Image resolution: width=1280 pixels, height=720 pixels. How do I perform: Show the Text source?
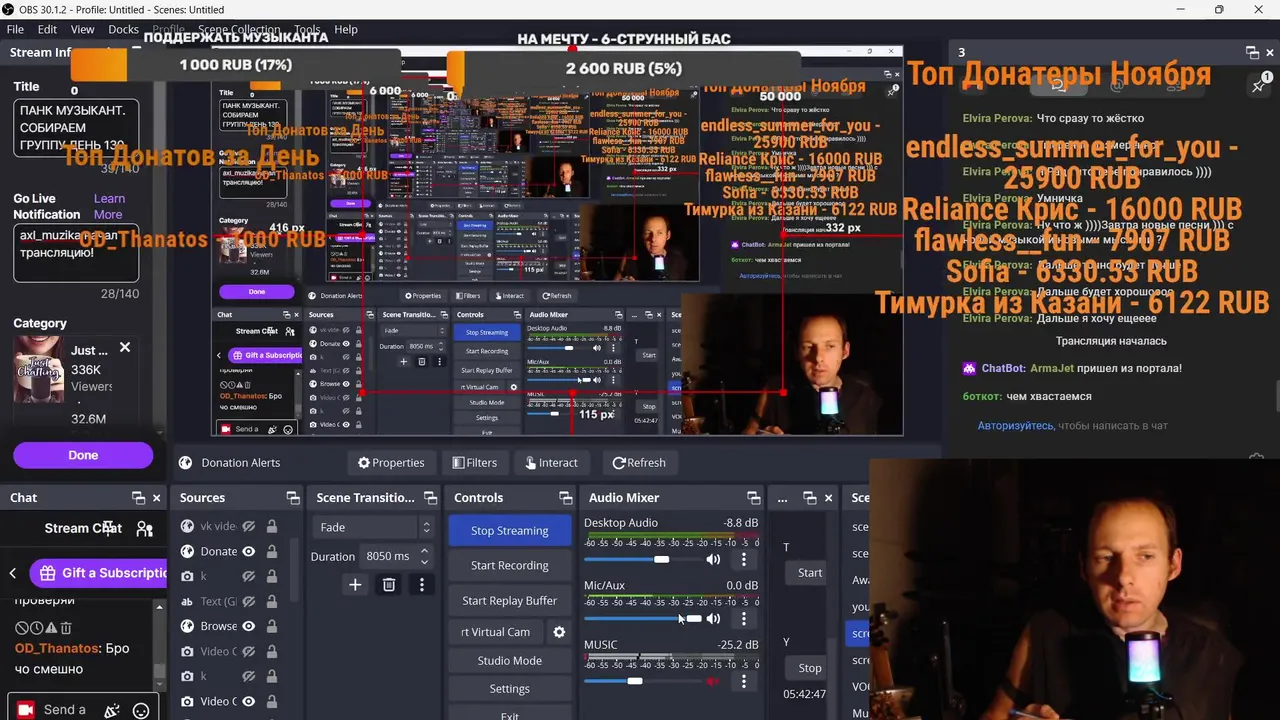pos(248,601)
